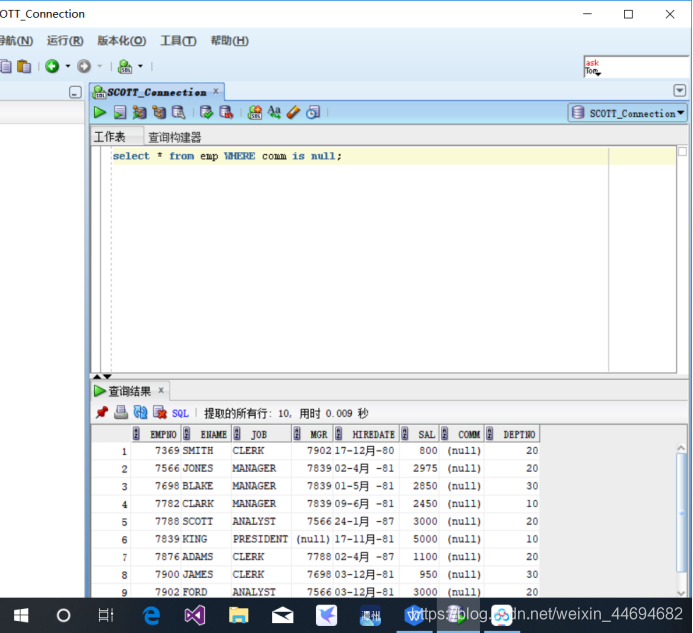Viewport: 693px width, 633px height.
Task: Open the editor tab list dropdown
Action: (680, 91)
